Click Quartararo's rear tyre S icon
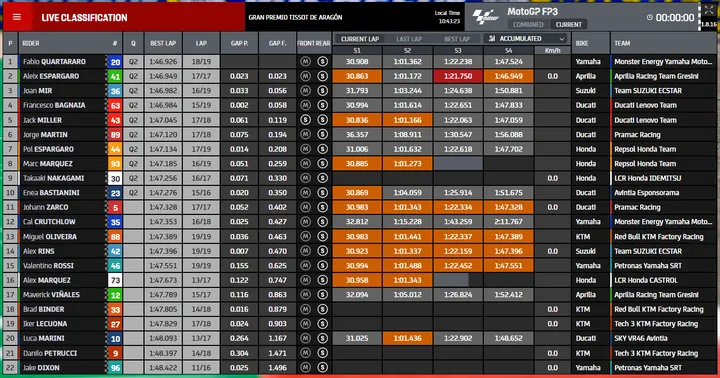The height and width of the screenshot is (378, 720). coord(322,62)
